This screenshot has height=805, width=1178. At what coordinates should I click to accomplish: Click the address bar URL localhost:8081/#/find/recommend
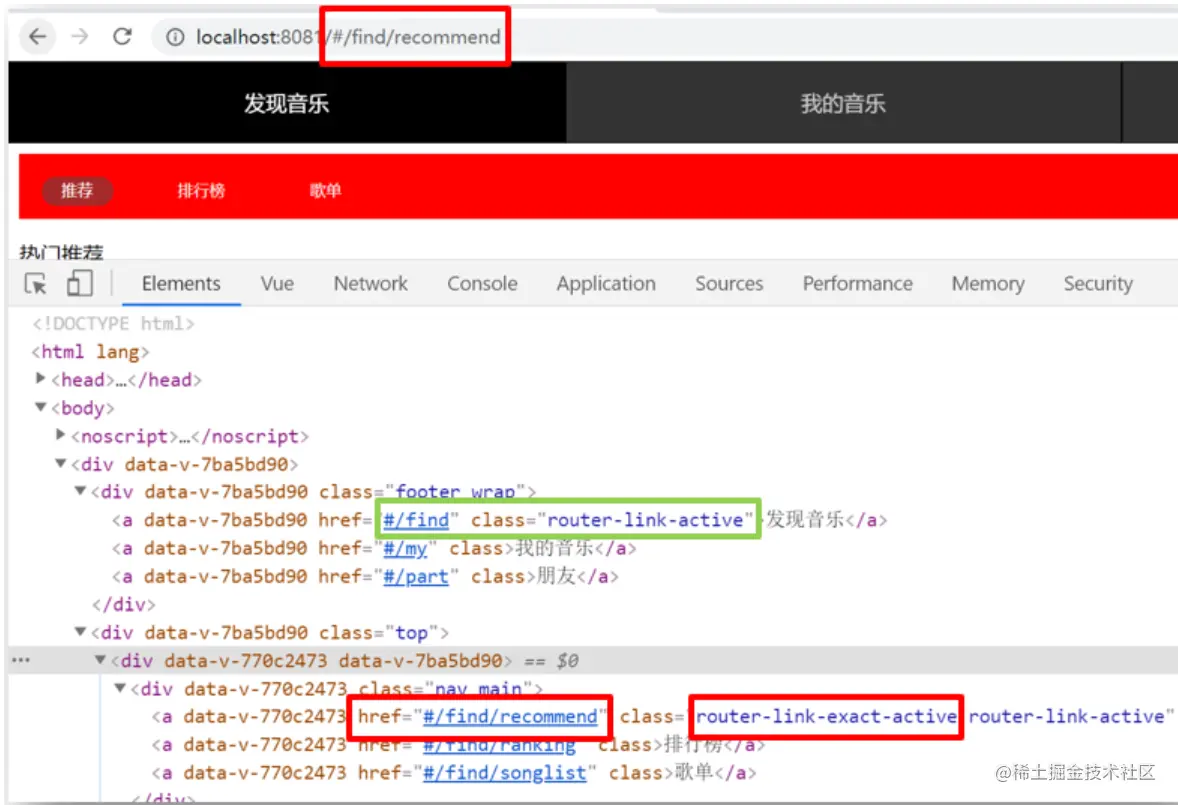coord(348,37)
